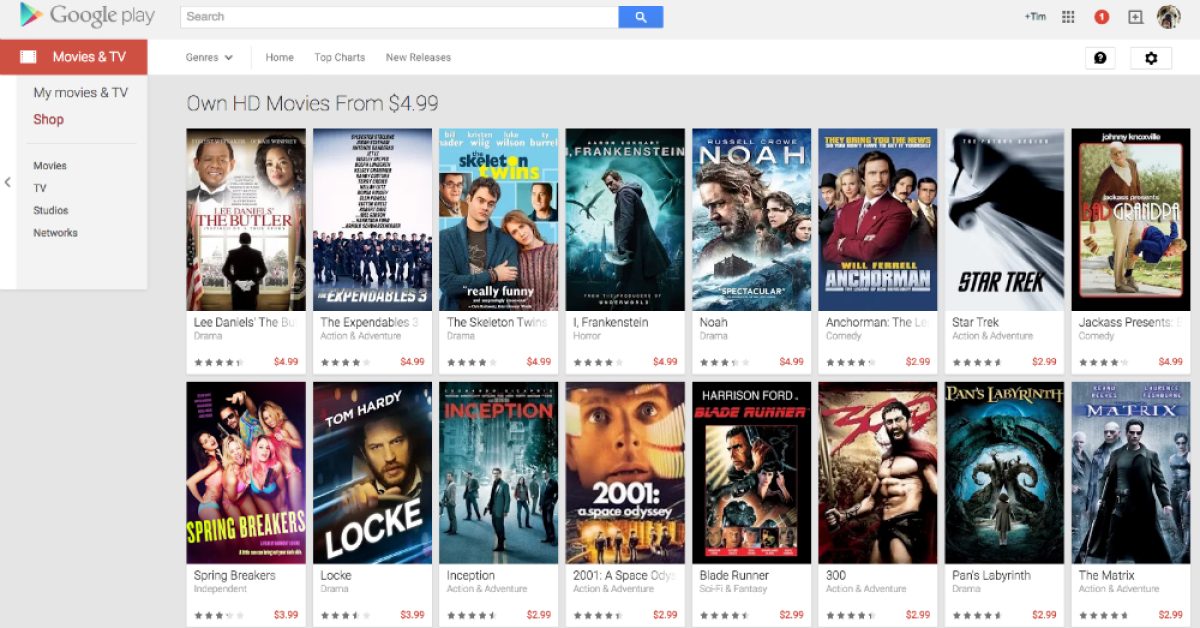Screen dimensions: 1200x628
Task: Collapse the left sidebar arrow
Action: (x=8, y=182)
